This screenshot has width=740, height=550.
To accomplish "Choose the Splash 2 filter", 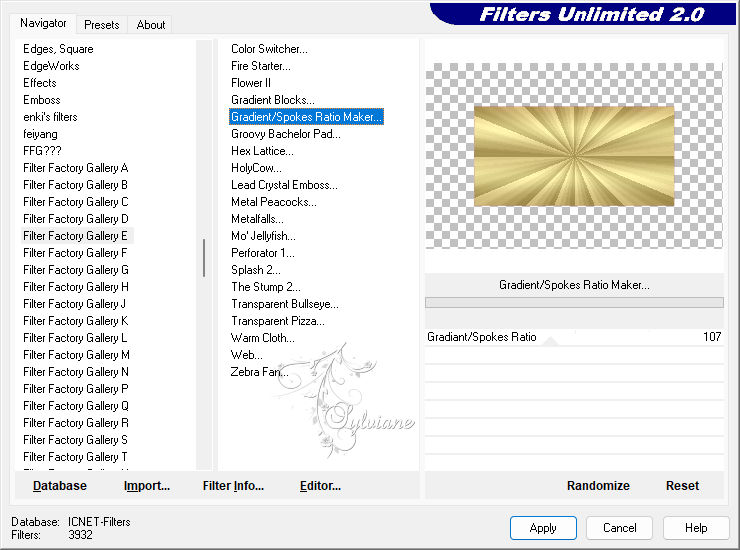I will tap(255, 270).
